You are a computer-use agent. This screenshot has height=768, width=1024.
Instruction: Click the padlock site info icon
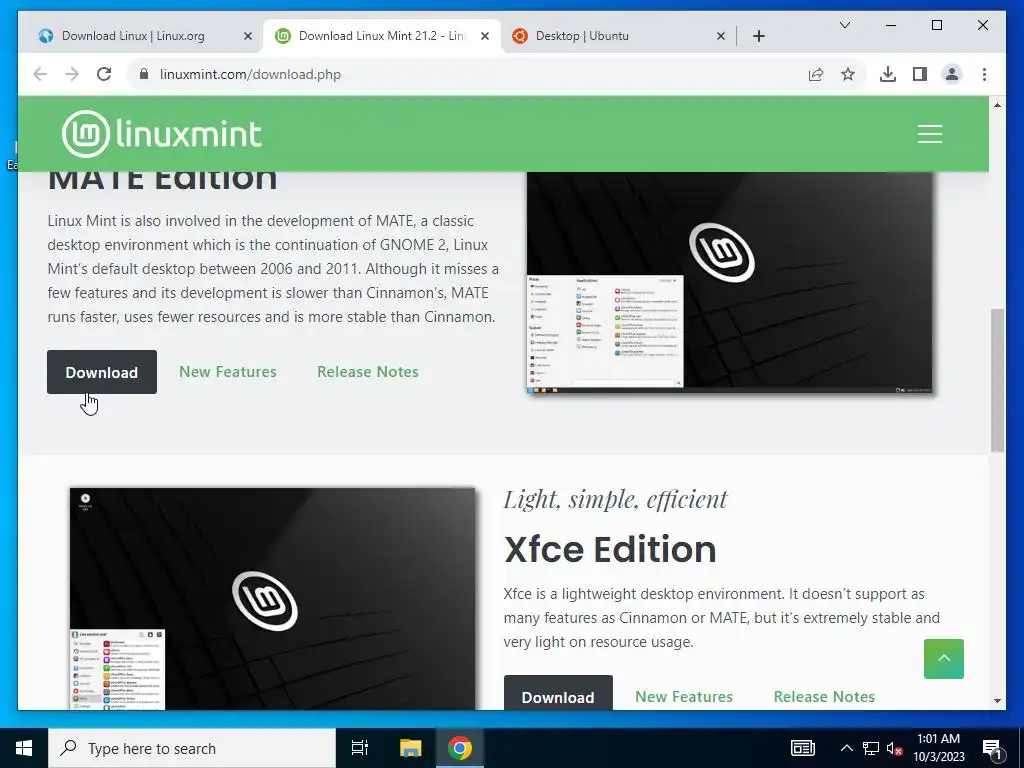coord(144,74)
